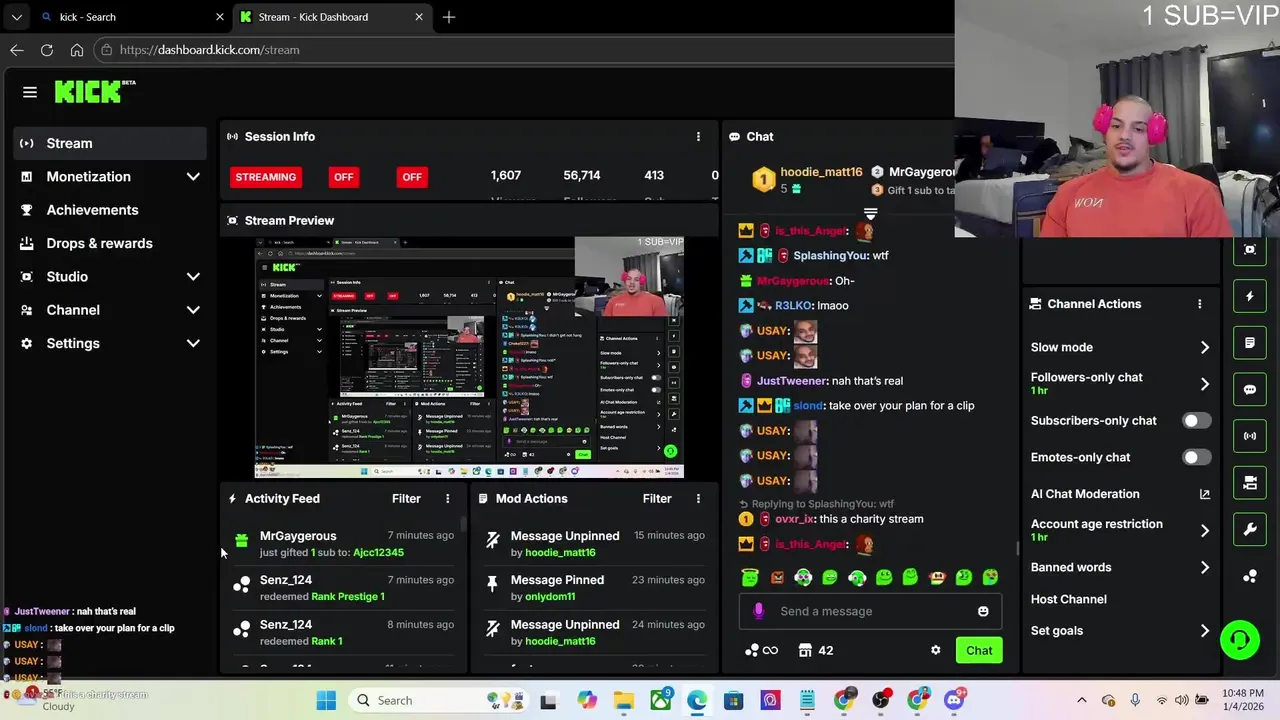
Task: Open AI Chat Moderation external link icon
Action: click(1204, 494)
